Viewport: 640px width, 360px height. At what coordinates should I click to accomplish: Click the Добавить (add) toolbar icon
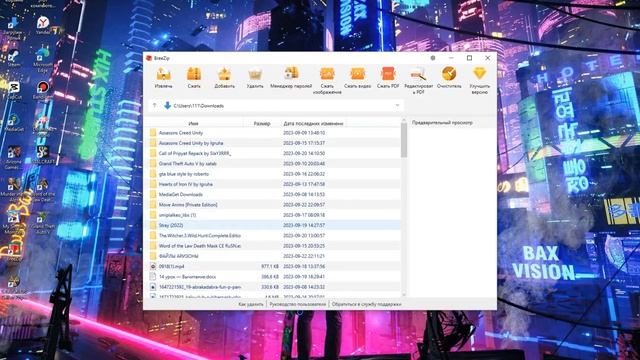coord(224,74)
